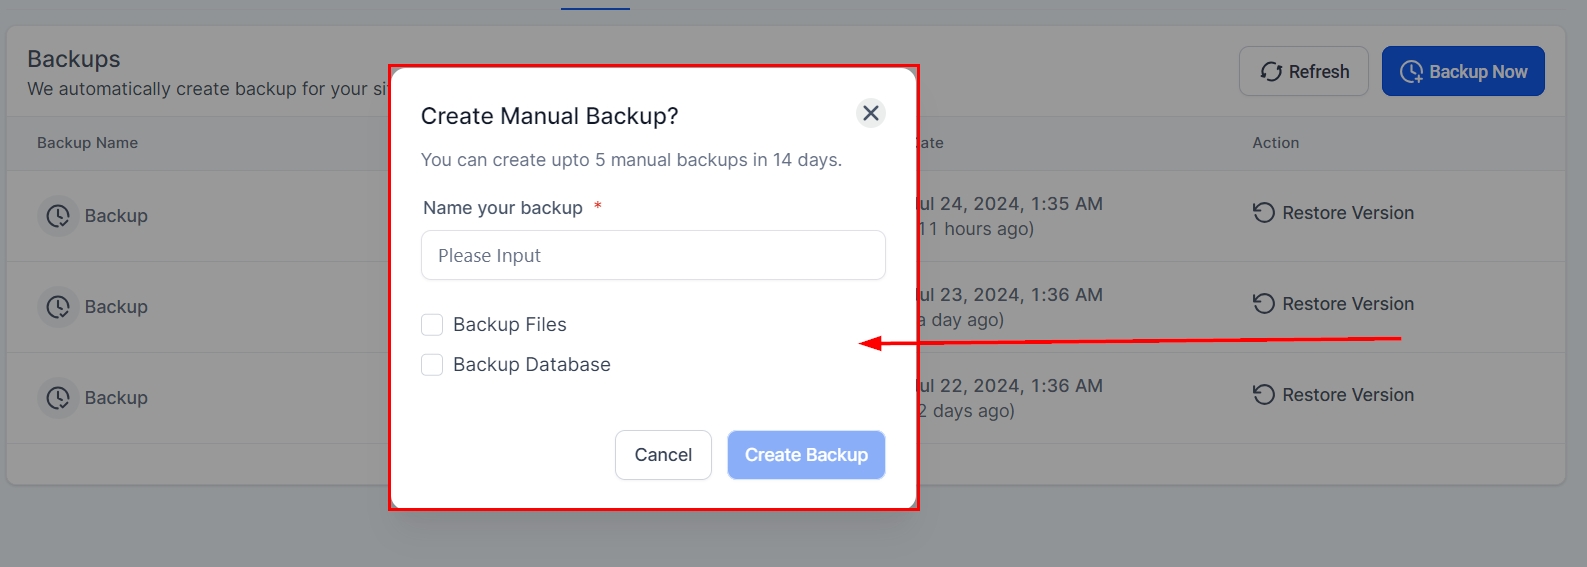Restore Version of the Jul 22 backup
The height and width of the screenshot is (567, 1587).
pos(1347,395)
